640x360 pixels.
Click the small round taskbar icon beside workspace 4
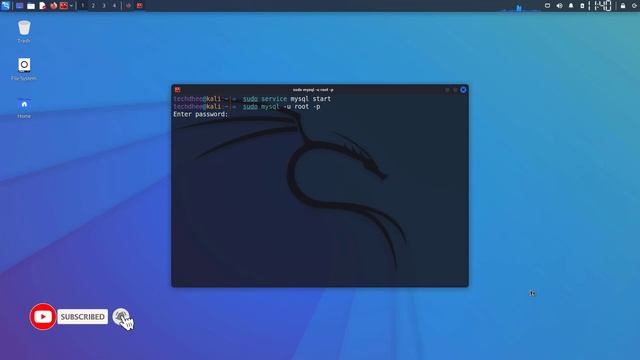[x=129, y=6]
